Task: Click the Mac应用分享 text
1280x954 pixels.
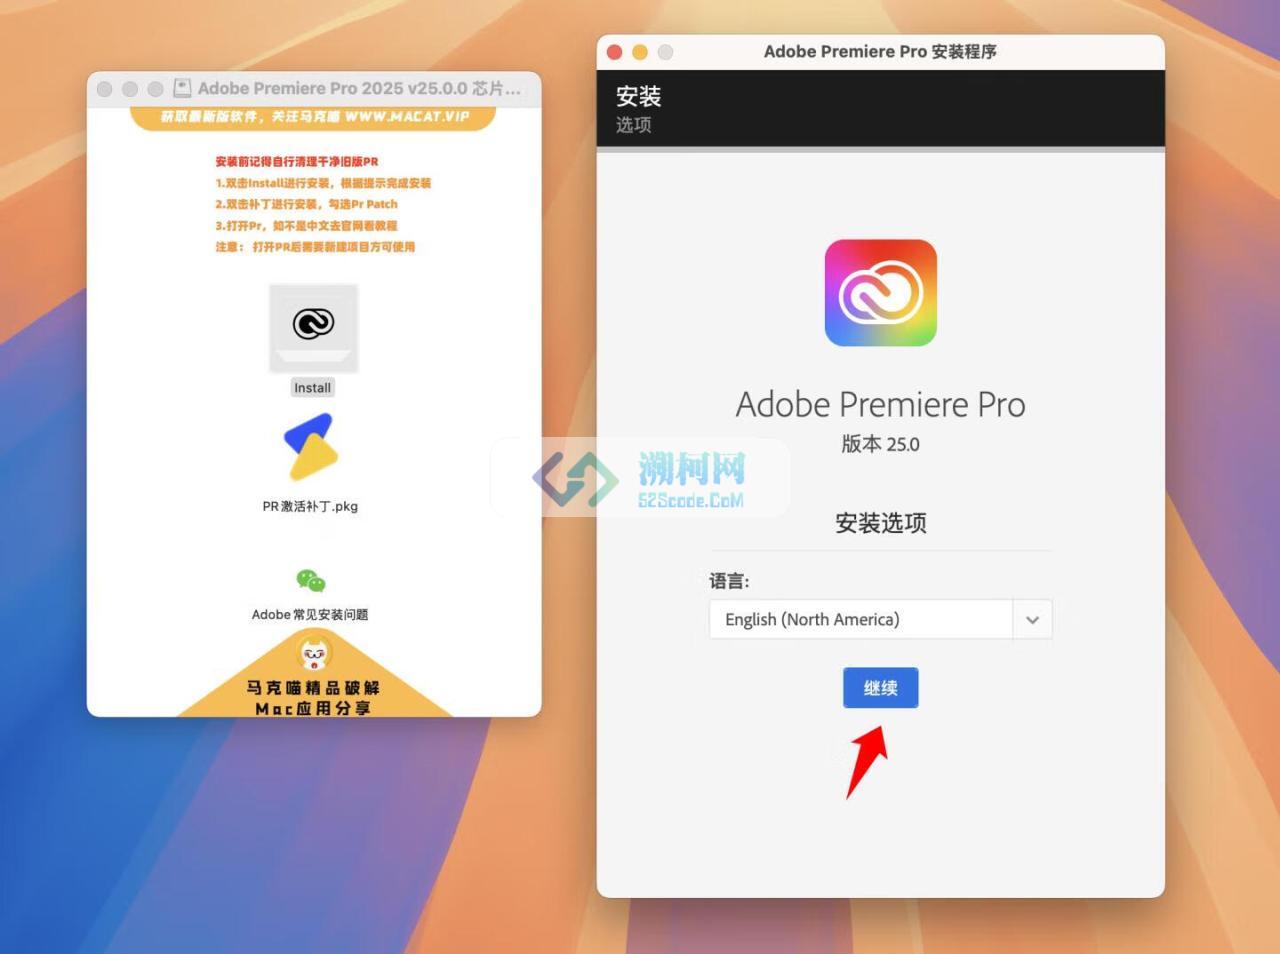Action: [x=313, y=708]
